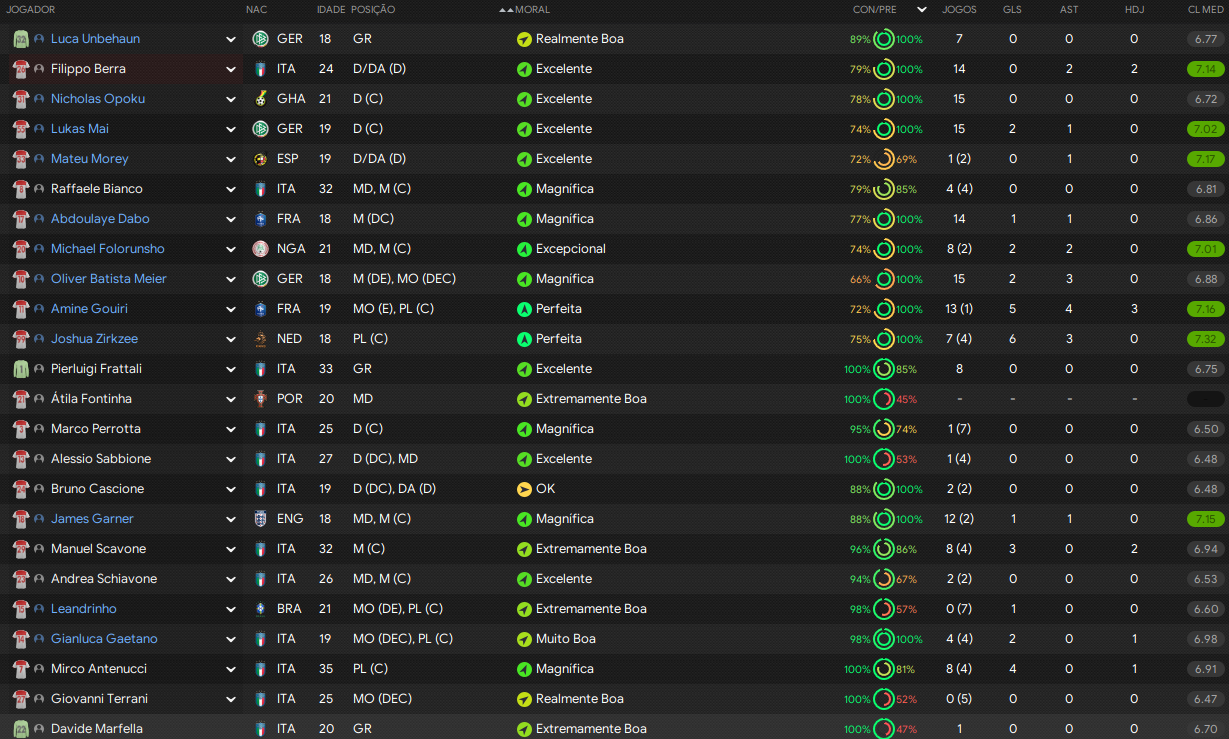Open the dropdown arrow beside Leandrinho
Viewport: 1229px width, 739px height.
pos(231,609)
